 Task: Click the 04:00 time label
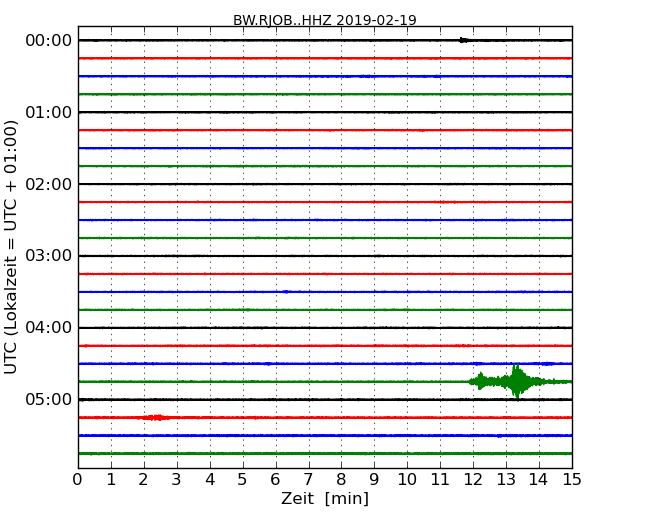pyautogui.click(x=49, y=328)
